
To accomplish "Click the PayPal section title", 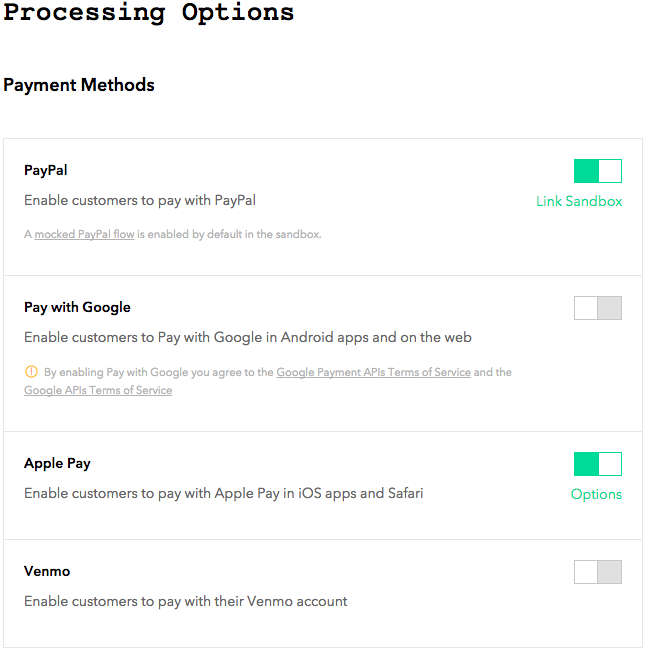I will (46, 170).
